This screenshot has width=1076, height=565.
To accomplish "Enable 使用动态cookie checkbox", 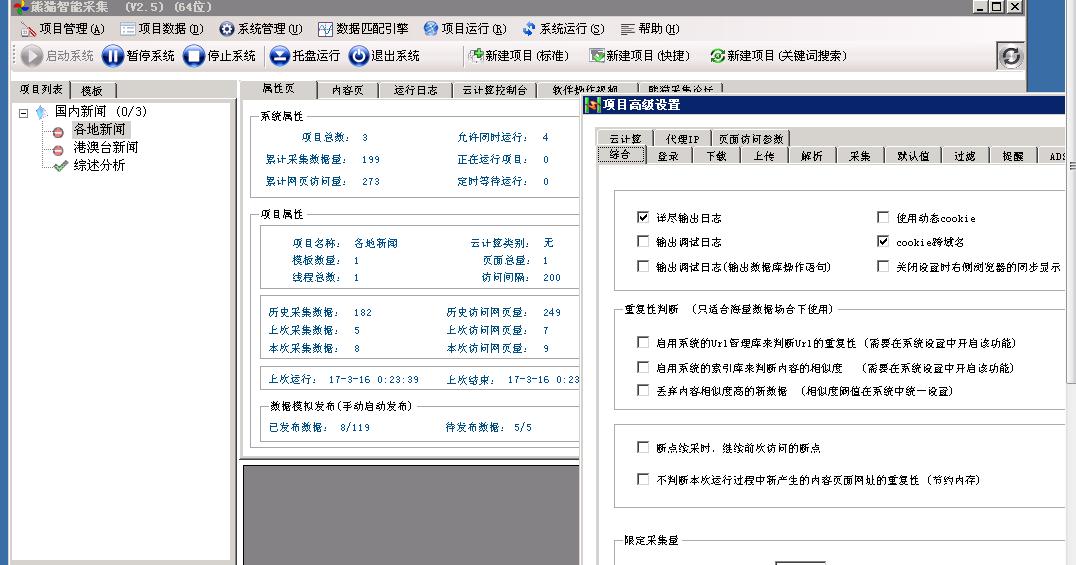I will [883, 217].
